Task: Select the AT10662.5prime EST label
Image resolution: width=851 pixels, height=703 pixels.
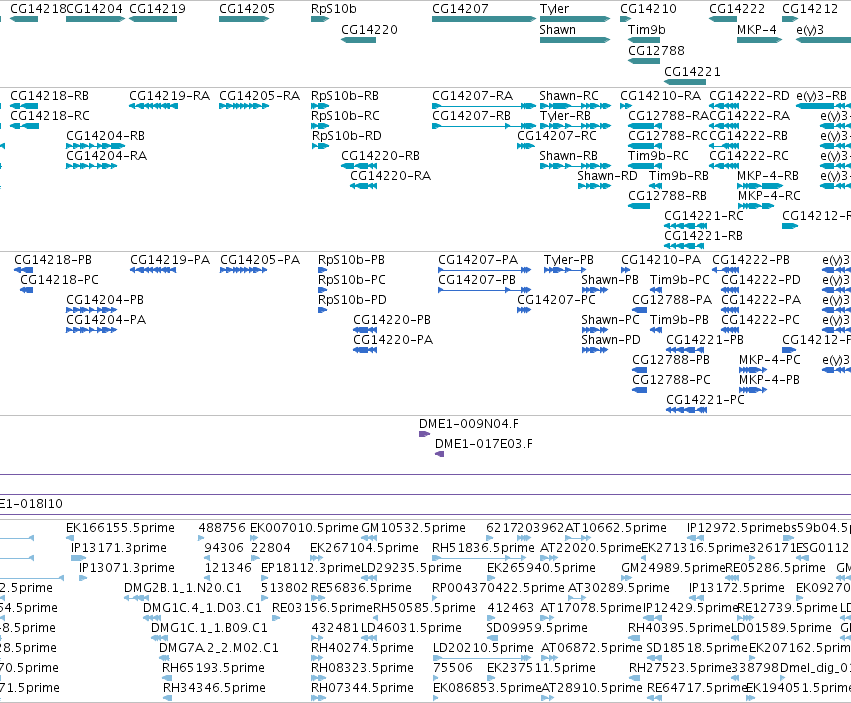Action: (x=615, y=528)
